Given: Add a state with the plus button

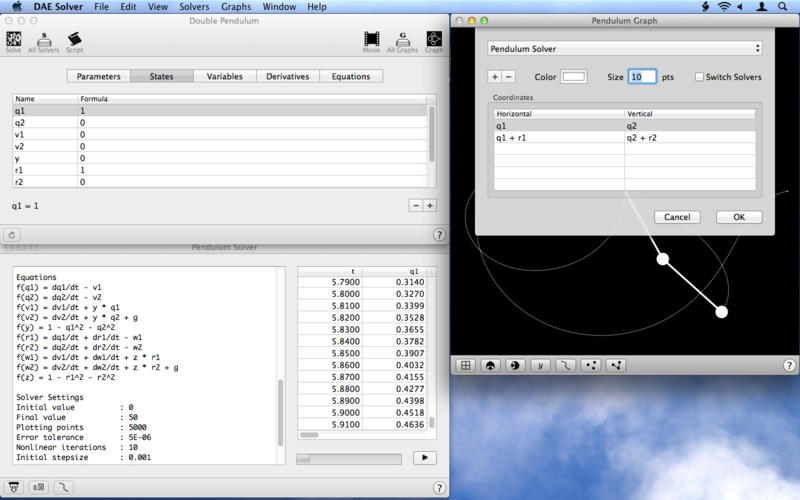Looking at the screenshot, I should pos(430,205).
